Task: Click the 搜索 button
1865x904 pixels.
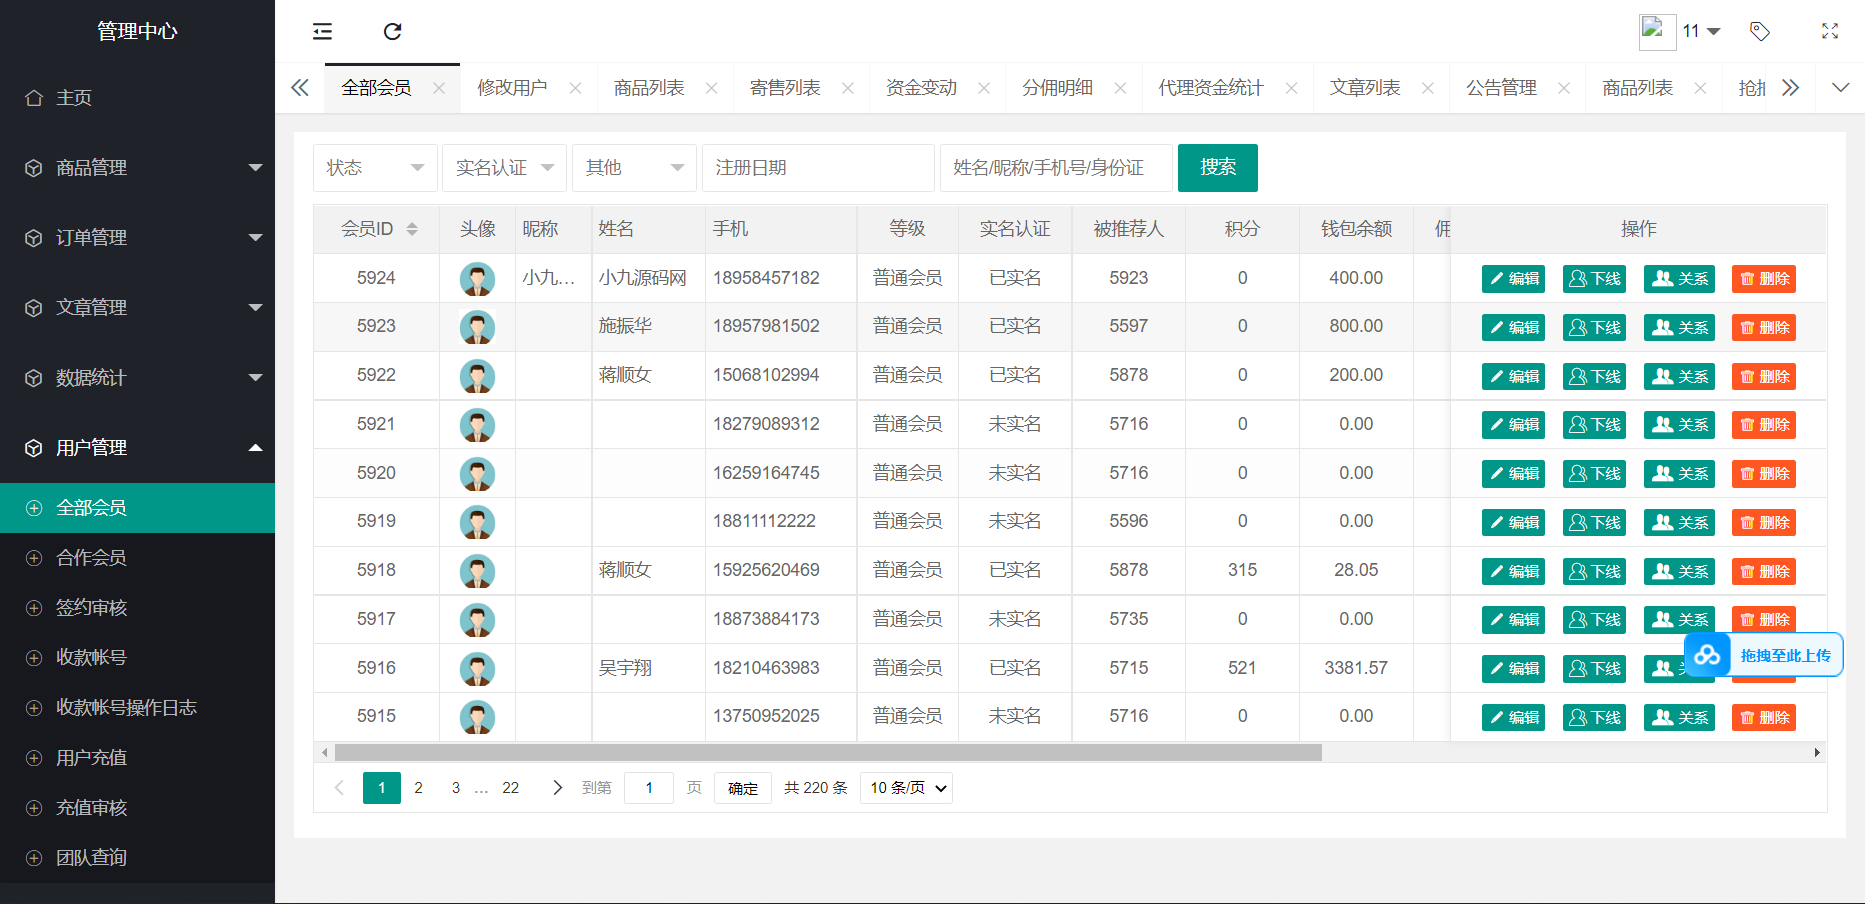Action: (1218, 168)
